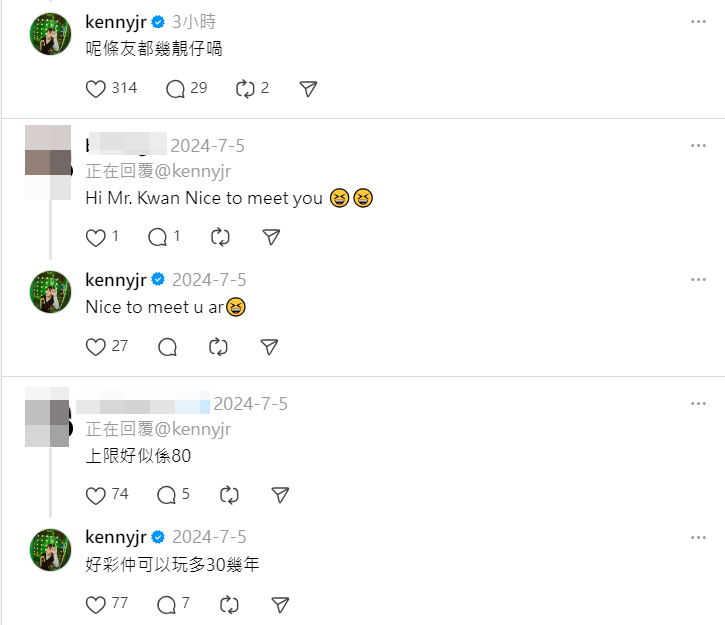Open more options for "Nice to meet u ar" reply
Viewport: 725px width, 625px height.
(x=698, y=280)
